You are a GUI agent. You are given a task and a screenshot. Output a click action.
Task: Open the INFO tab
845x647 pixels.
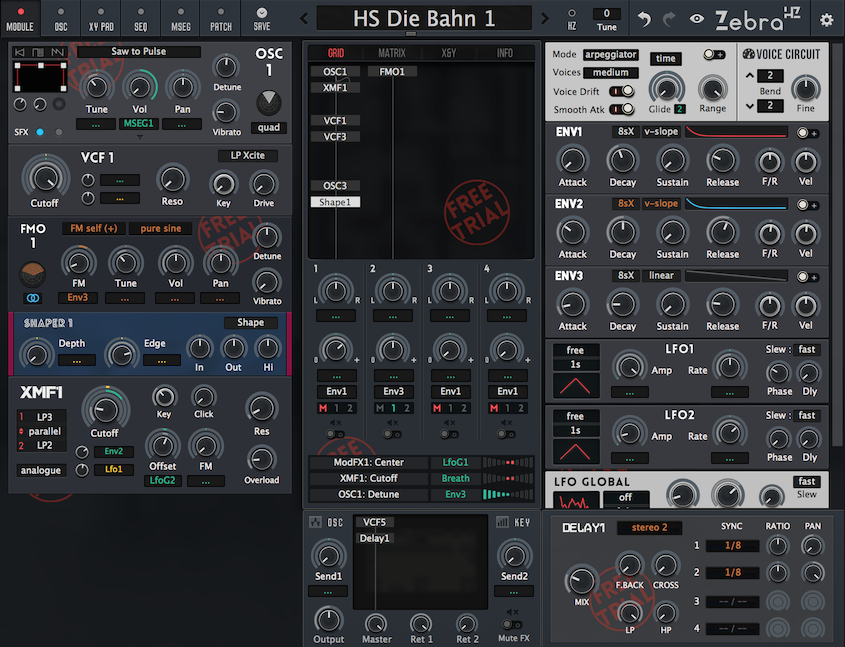[504, 53]
